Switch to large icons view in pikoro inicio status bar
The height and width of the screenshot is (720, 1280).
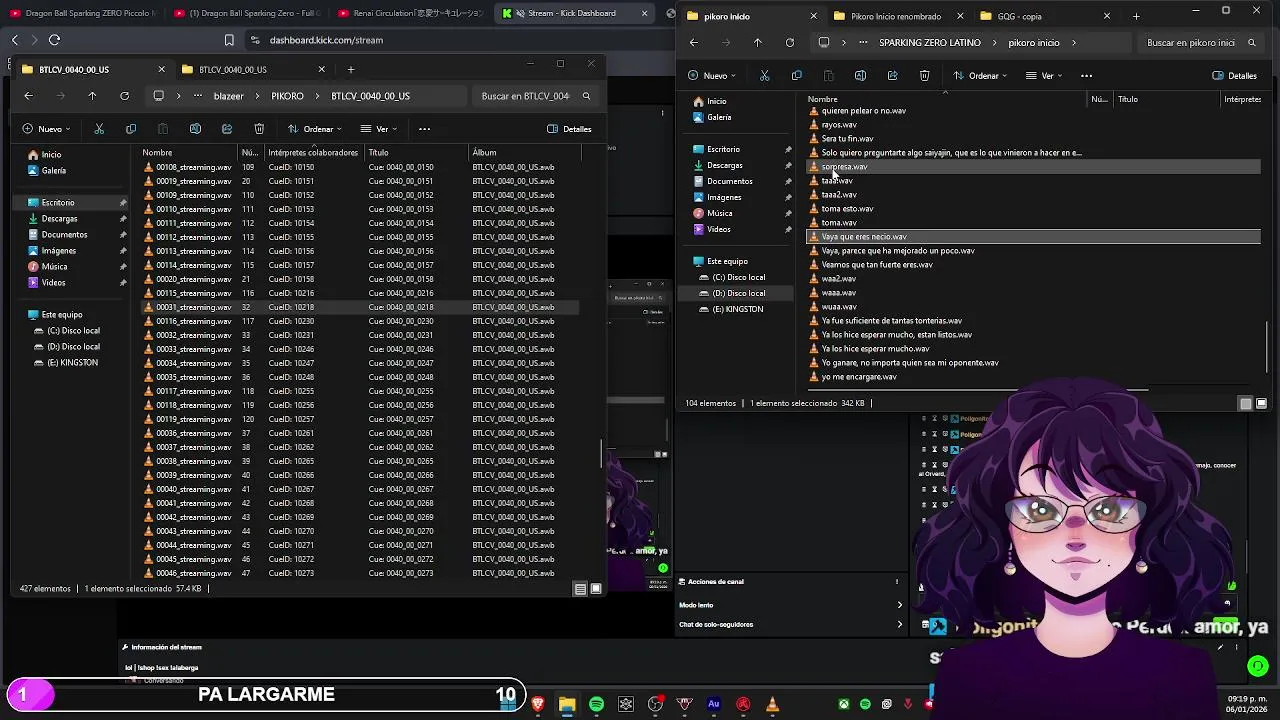tap(1262, 403)
